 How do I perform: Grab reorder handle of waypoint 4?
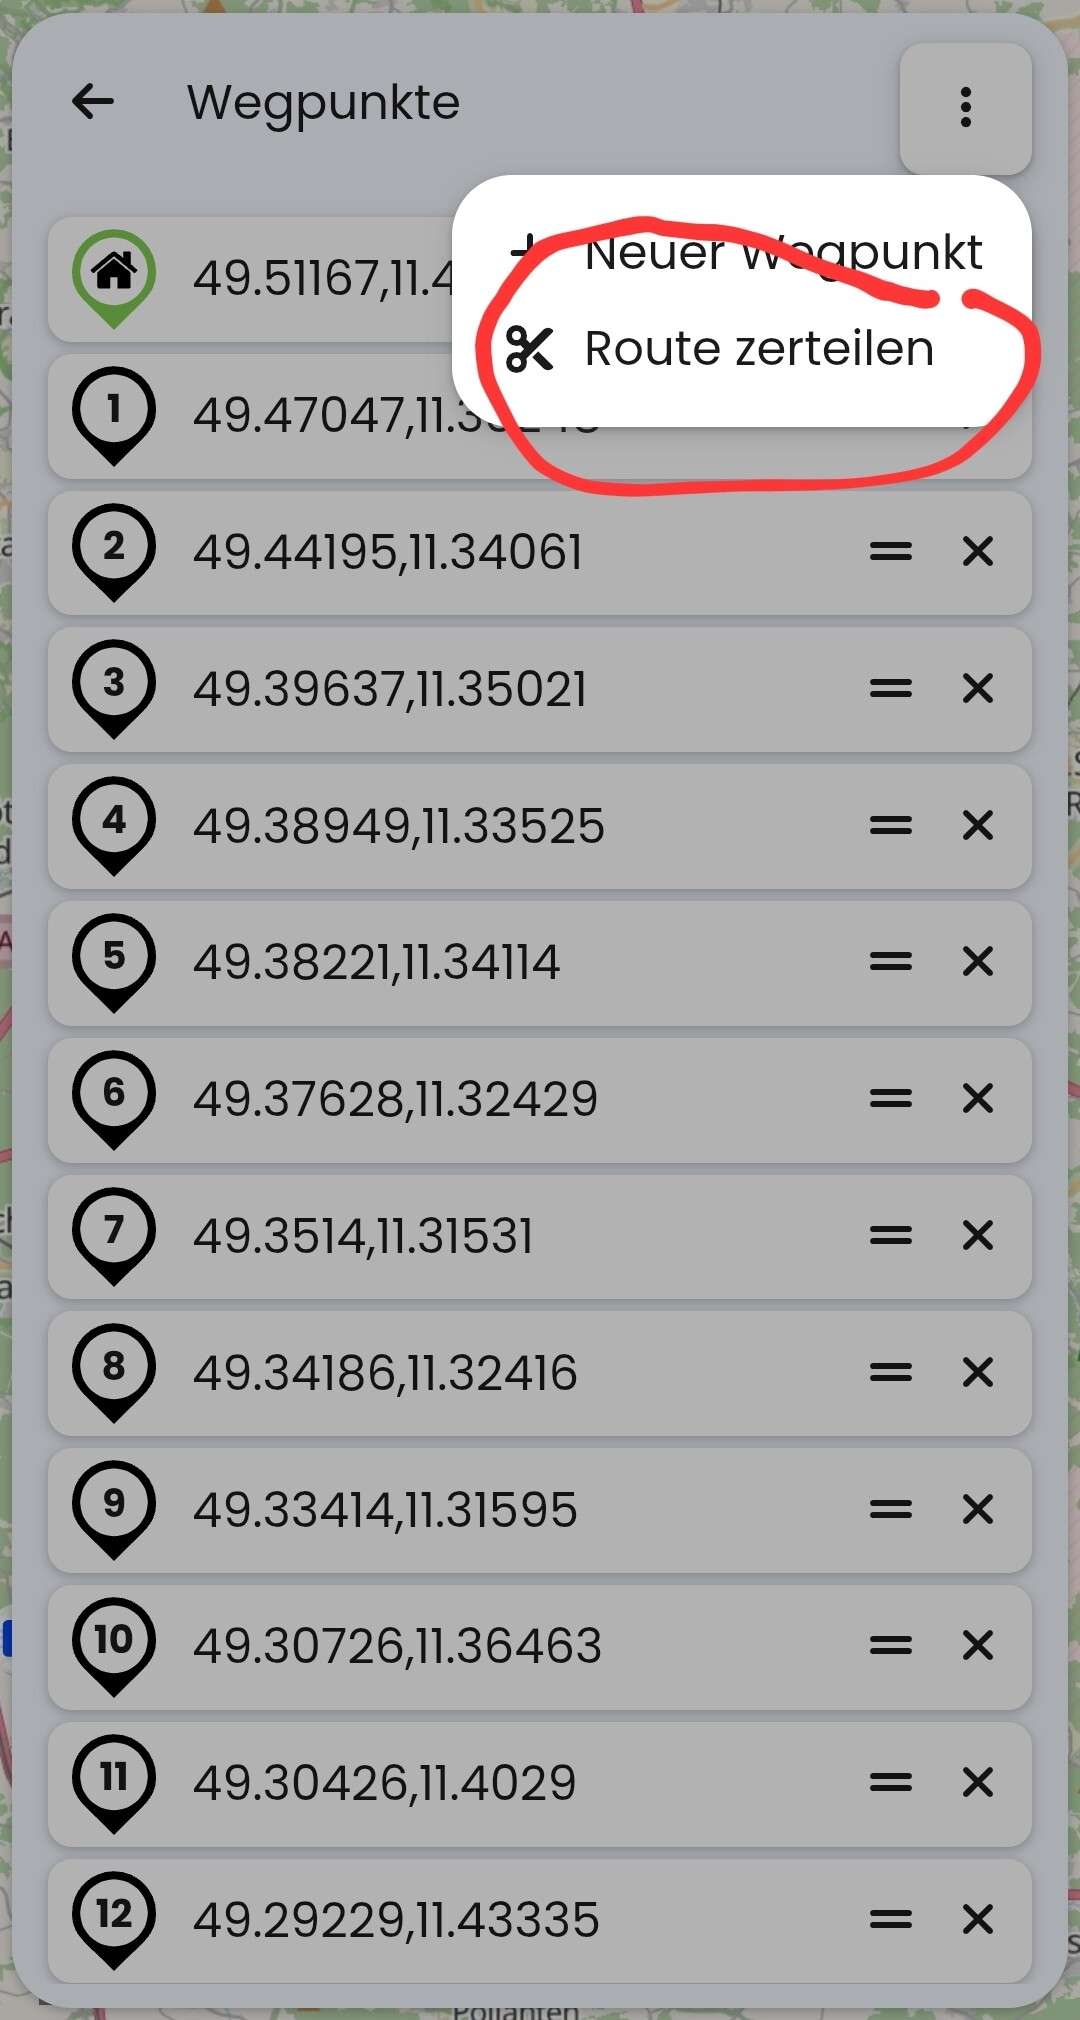[890, 826]
